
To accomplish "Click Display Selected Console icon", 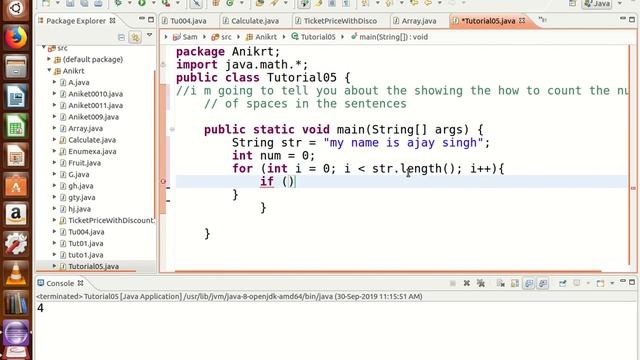I will click(x=577, y=283).
